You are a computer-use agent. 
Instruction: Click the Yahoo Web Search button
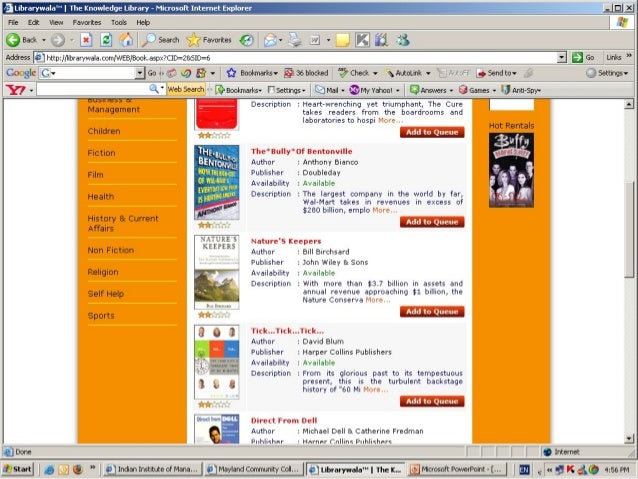(186, 89)
